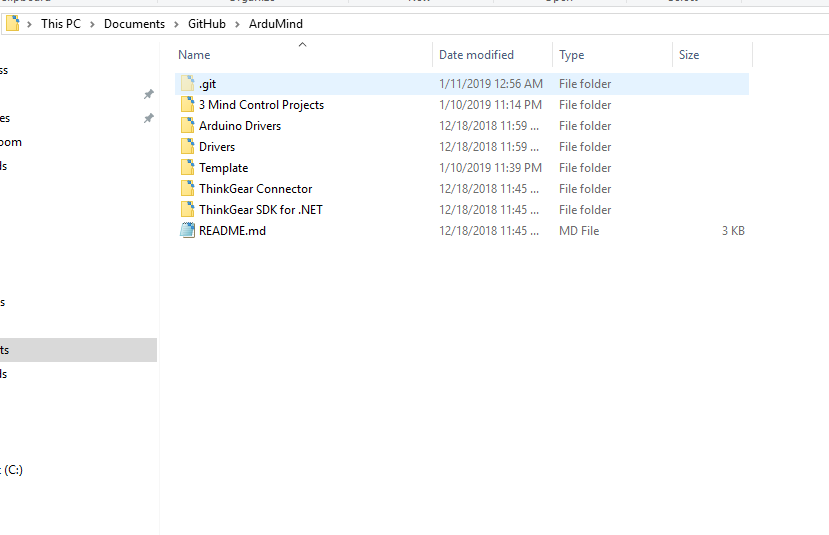Select the Arduino Drivers name

(240, 126)
